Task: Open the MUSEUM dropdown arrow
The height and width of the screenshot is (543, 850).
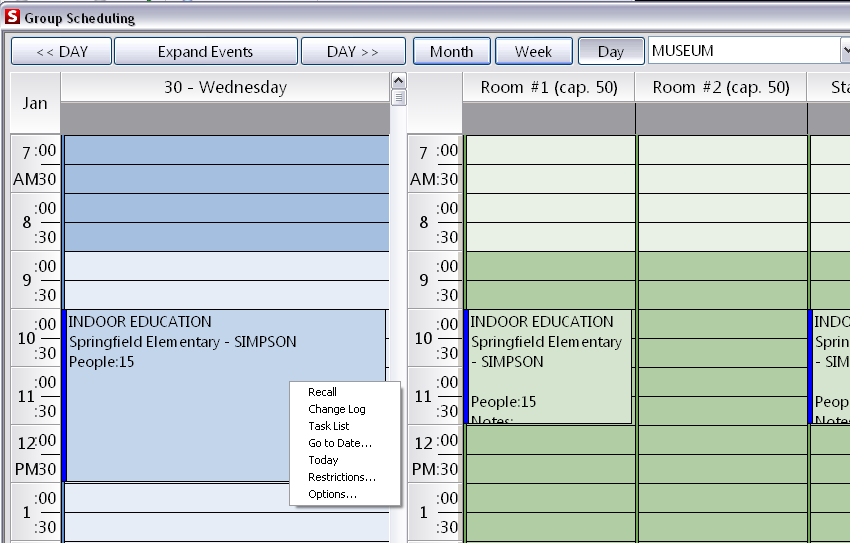Action: 846,51
